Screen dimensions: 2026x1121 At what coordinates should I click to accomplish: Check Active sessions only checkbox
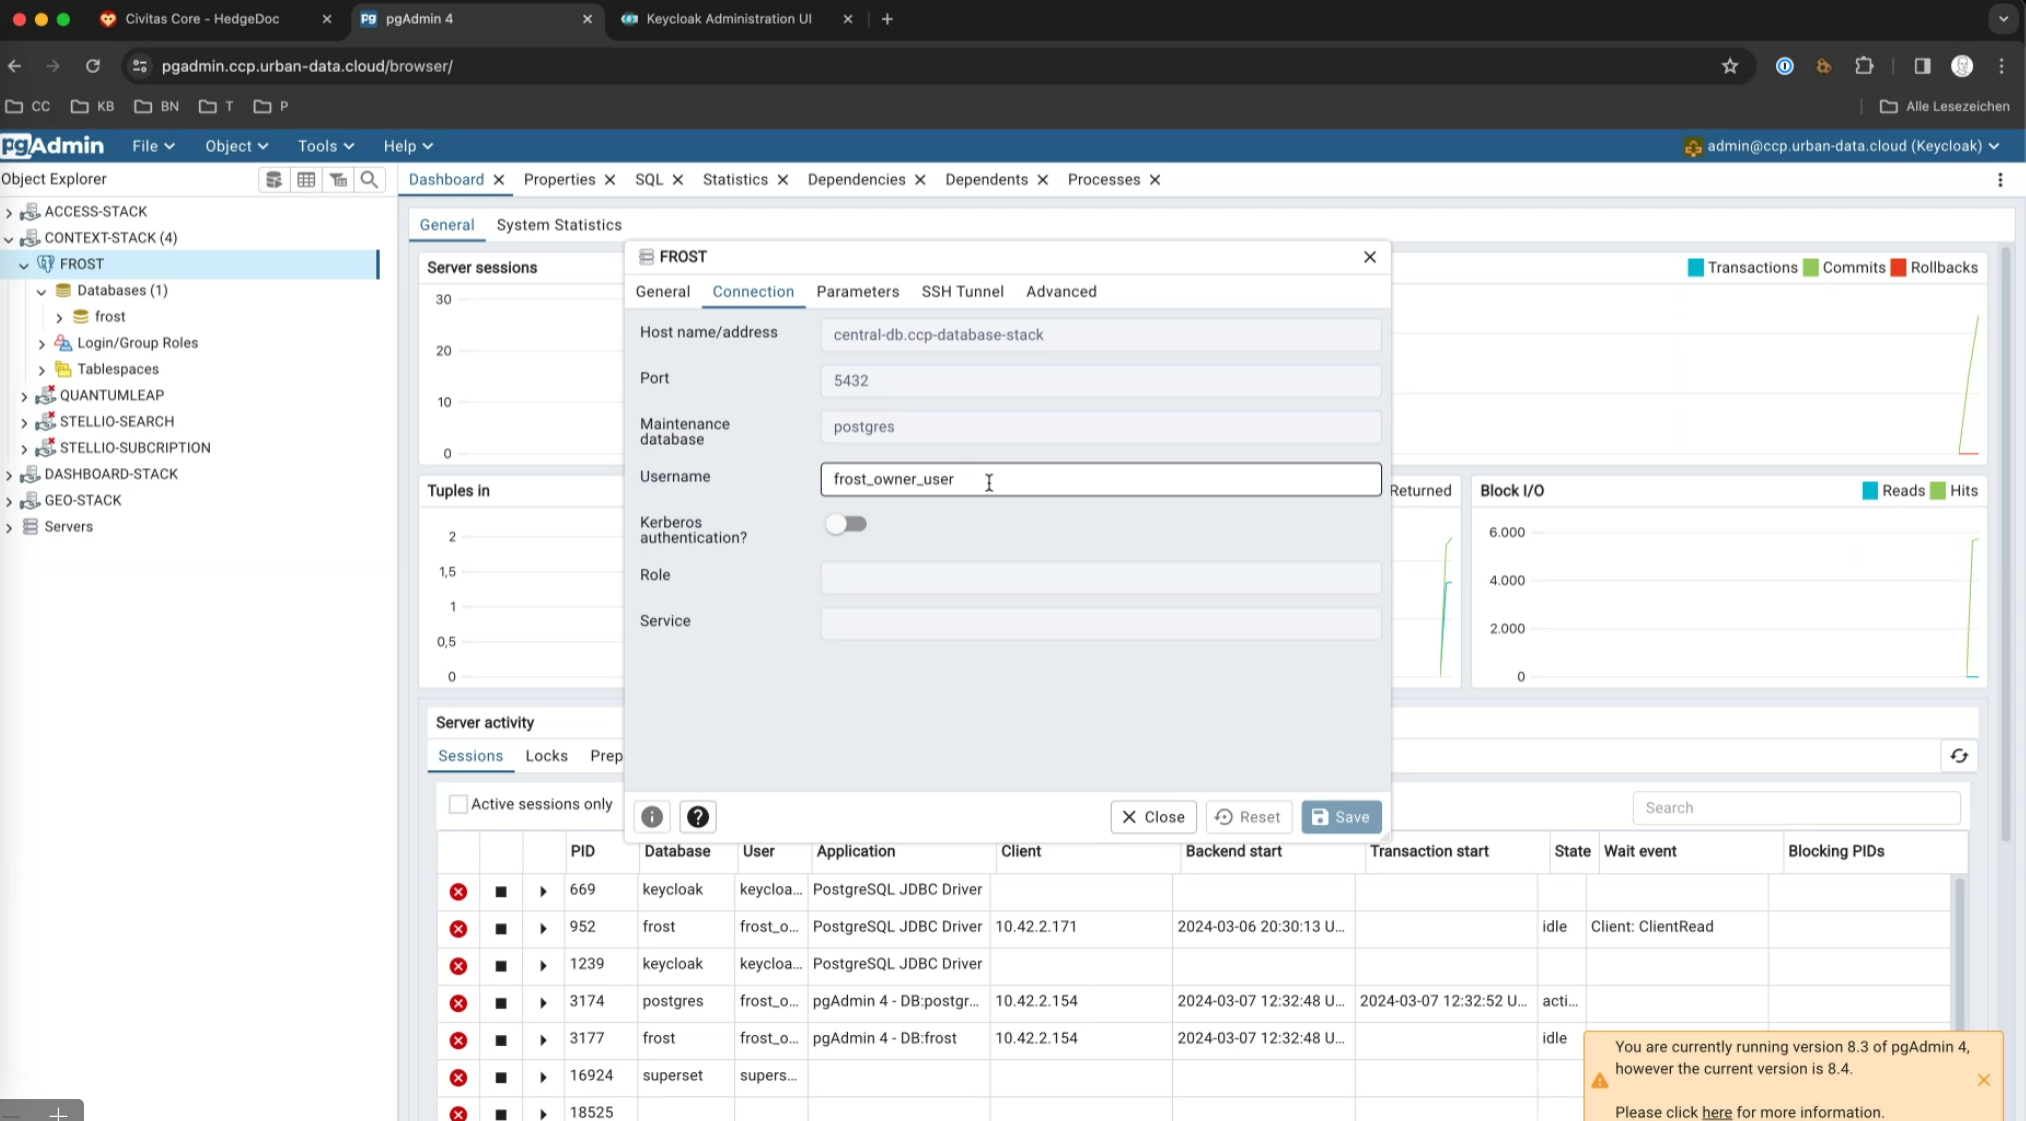point(458,804)
